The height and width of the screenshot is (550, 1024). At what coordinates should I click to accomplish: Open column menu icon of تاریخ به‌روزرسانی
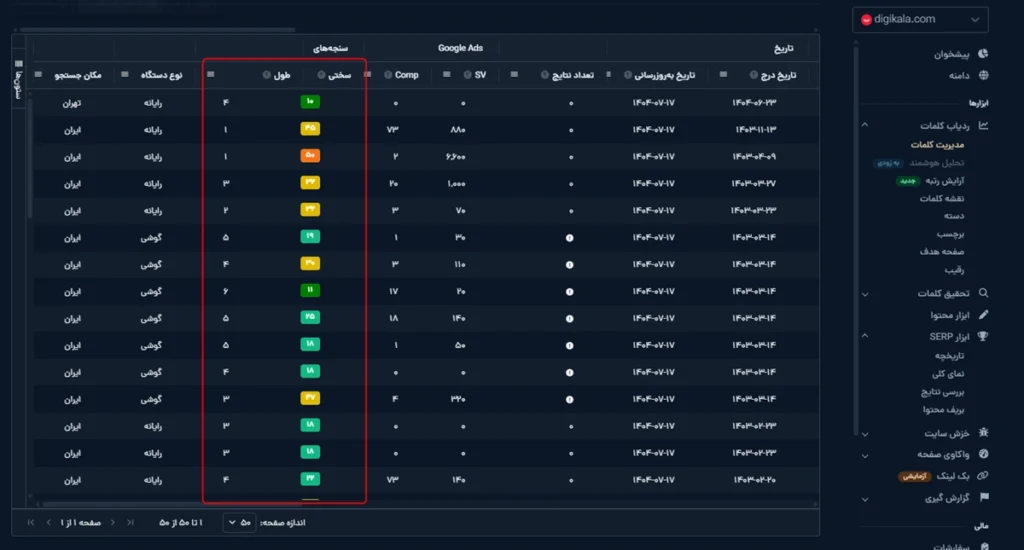point(609,74)
